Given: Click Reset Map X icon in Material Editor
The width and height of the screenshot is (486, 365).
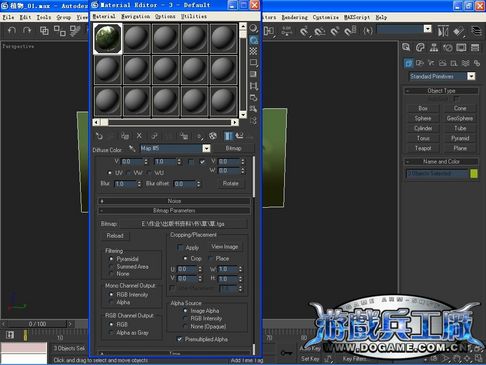Looking at the screenshot, I should coord(139,136).
